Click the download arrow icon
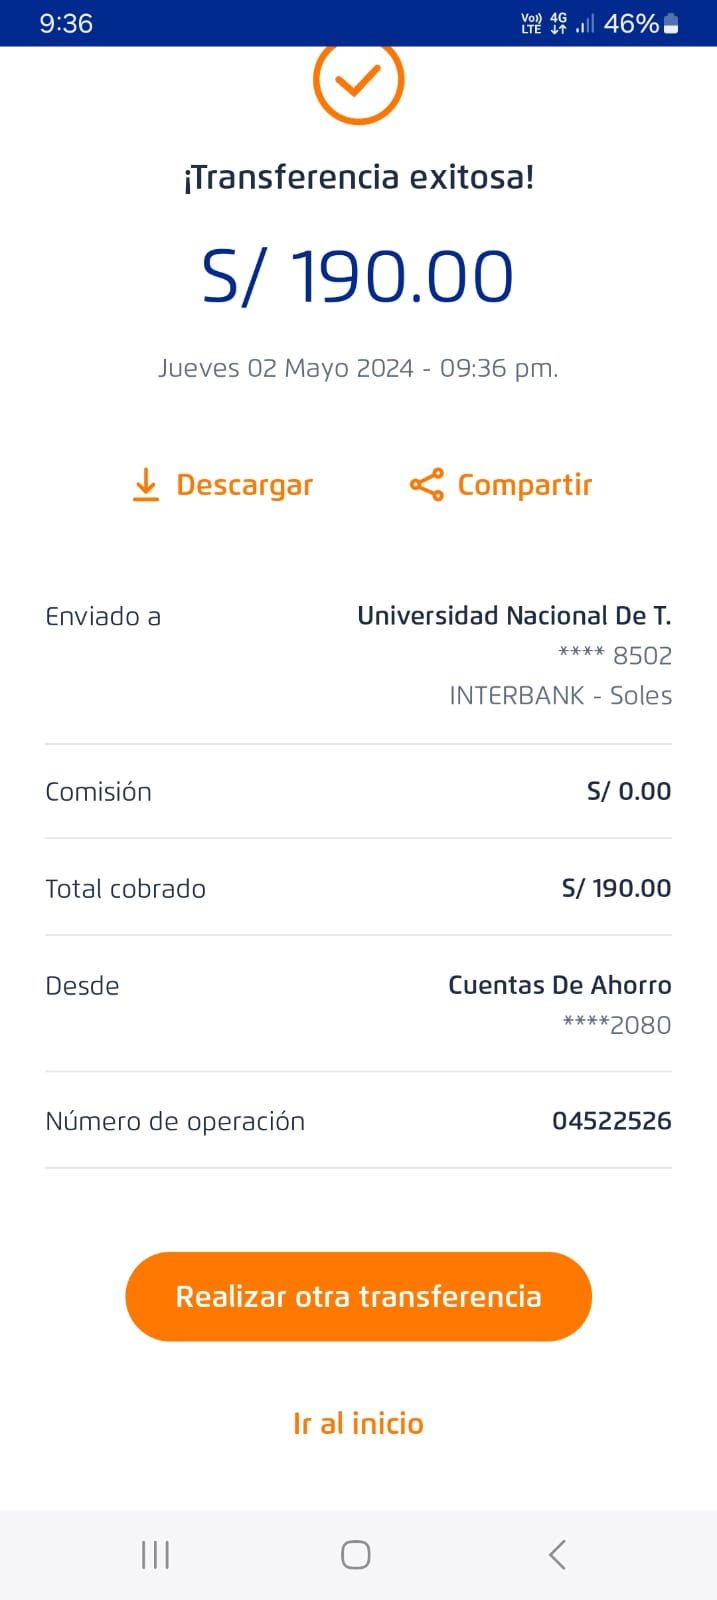717x1600 pixels. pos(146,485)
